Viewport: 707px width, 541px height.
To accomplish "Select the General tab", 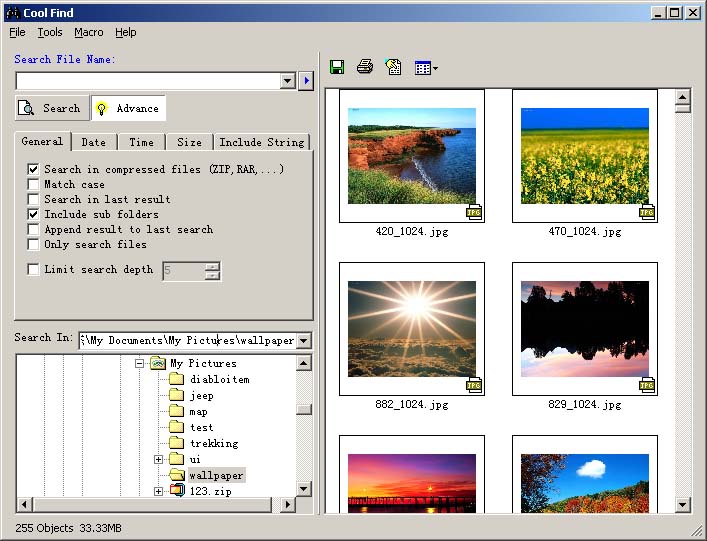I will [42, 141].
